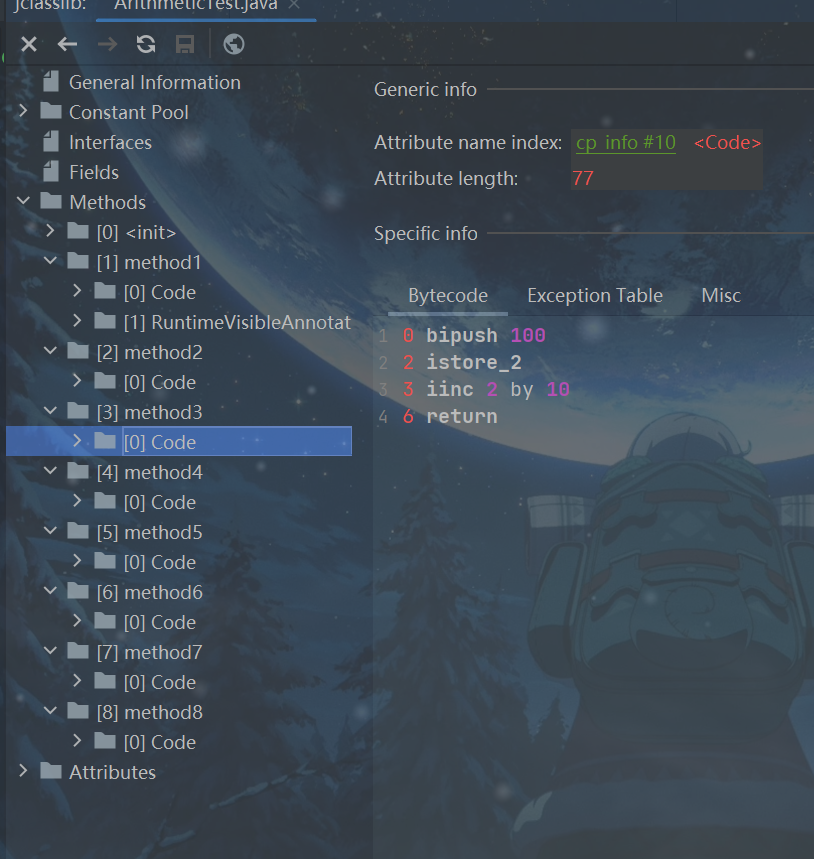Click the save floppy disk icon
Viewport: 814px width, 859px height.
coord(185,44)
